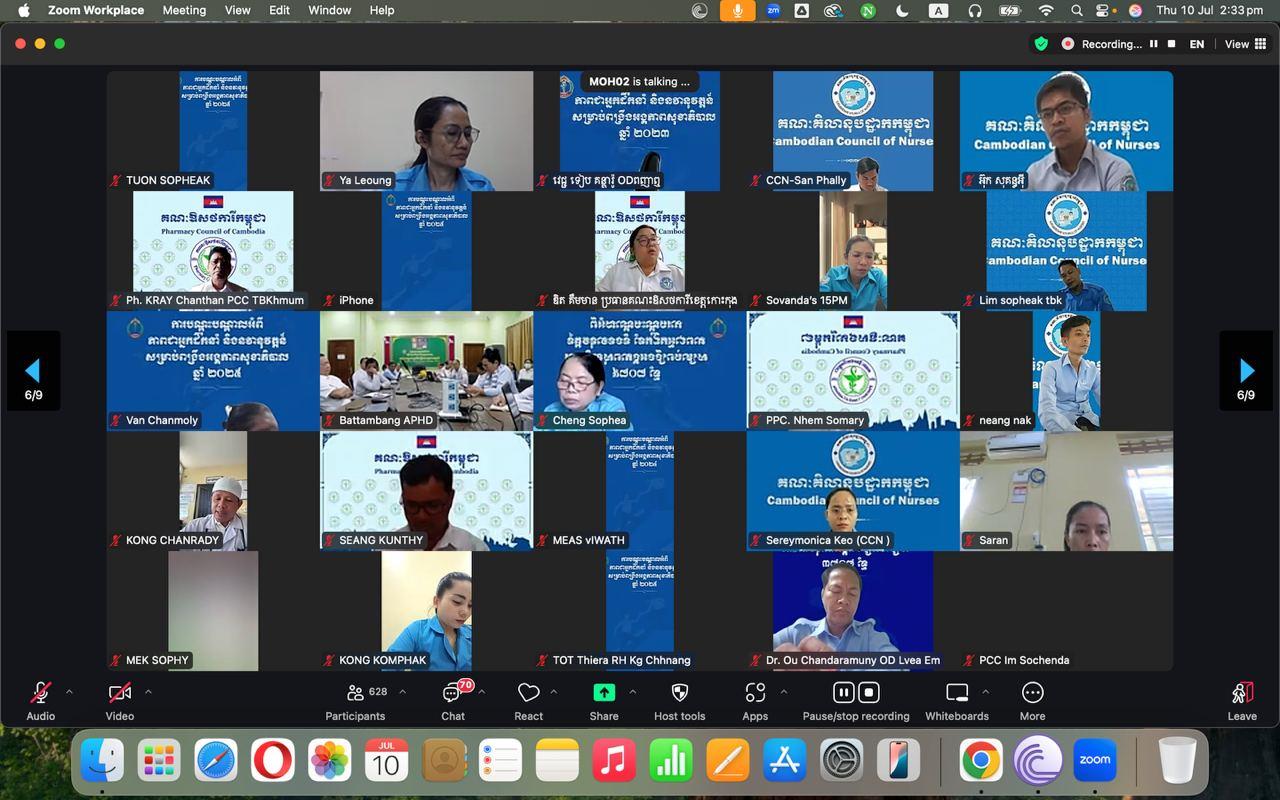Click TUON SOPHEAK name label
Image resolution: width=1280 pixels, height=800 pixels.
(168, 180)
